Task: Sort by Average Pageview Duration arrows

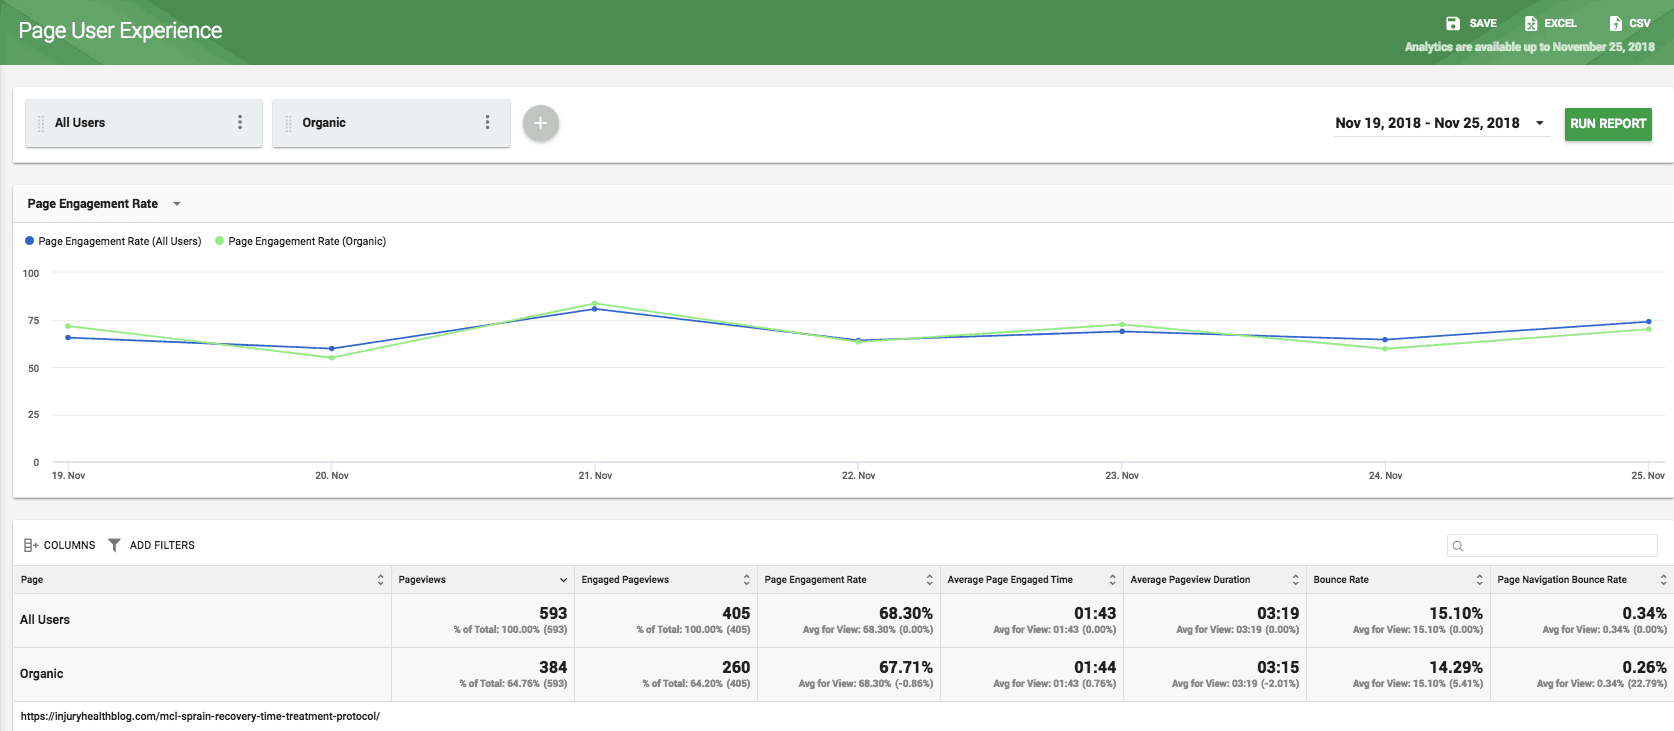Action: (x=1295, y=580)
